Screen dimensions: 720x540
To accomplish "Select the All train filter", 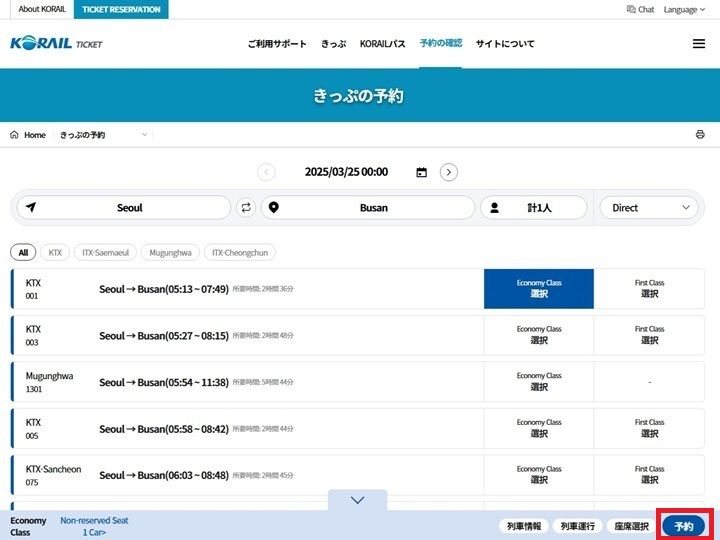I will coord(23,253).
